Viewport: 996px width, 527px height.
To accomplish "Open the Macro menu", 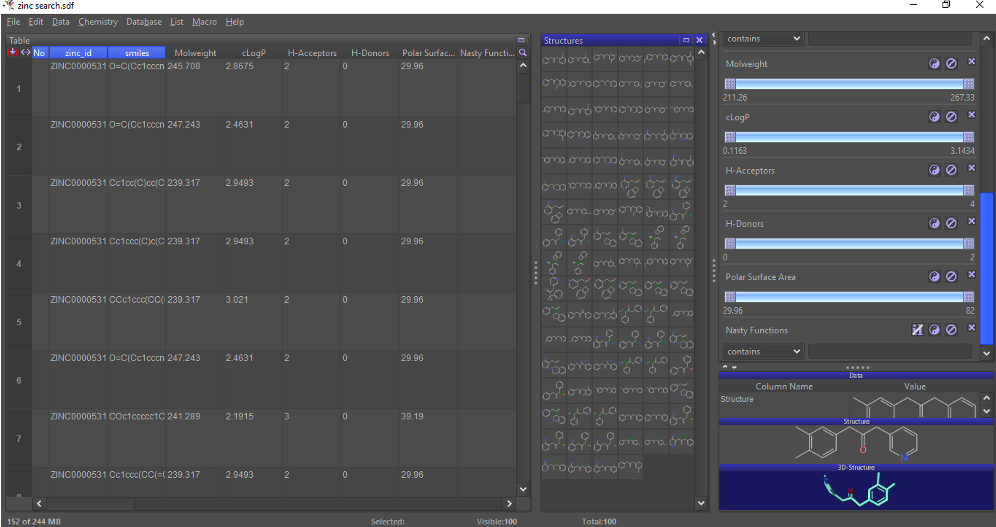I will click(204, 22).
